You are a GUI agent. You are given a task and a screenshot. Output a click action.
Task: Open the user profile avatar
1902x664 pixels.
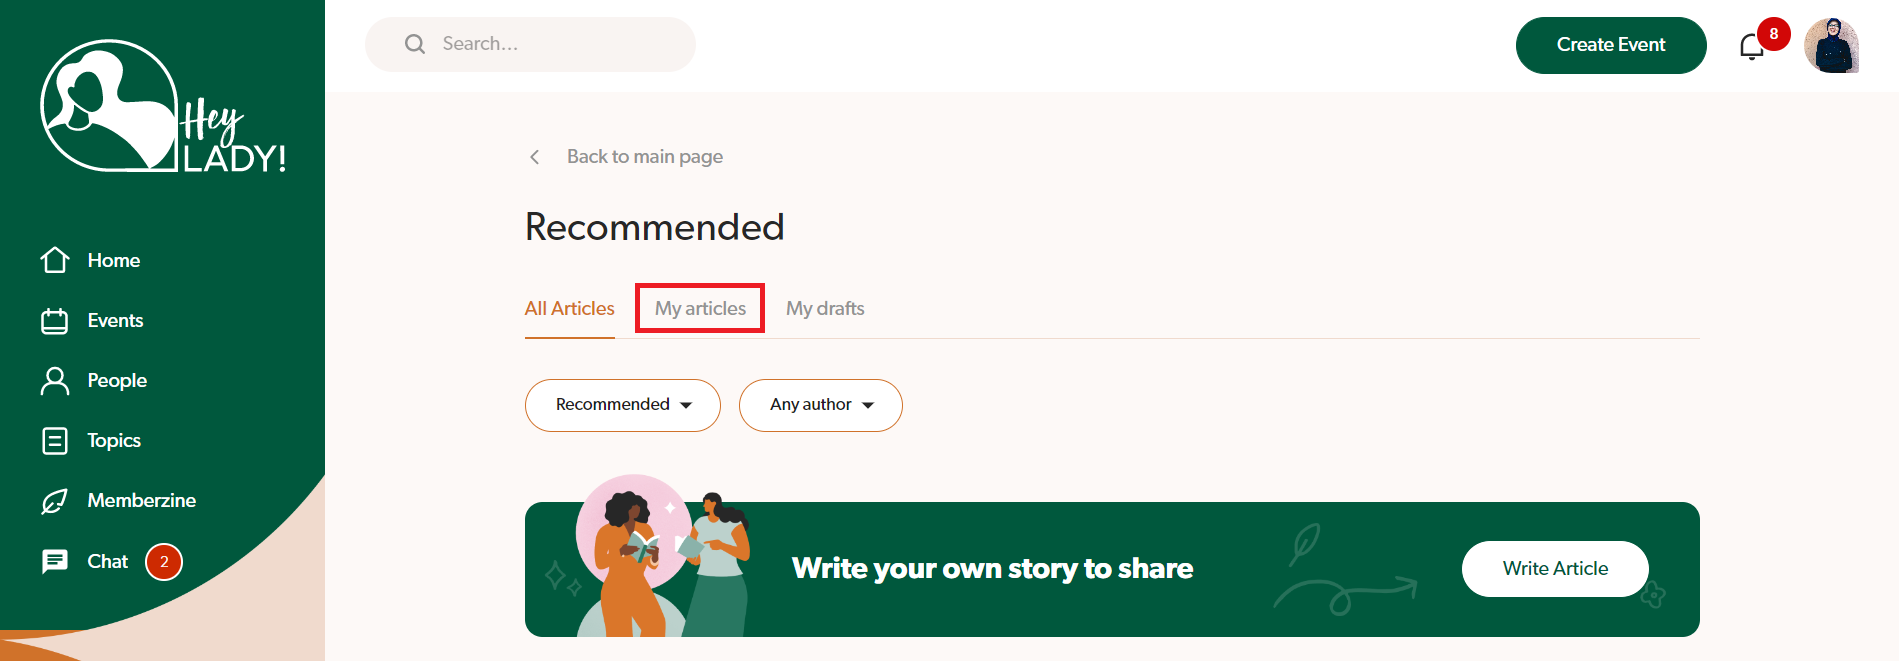click(1831, 46)
